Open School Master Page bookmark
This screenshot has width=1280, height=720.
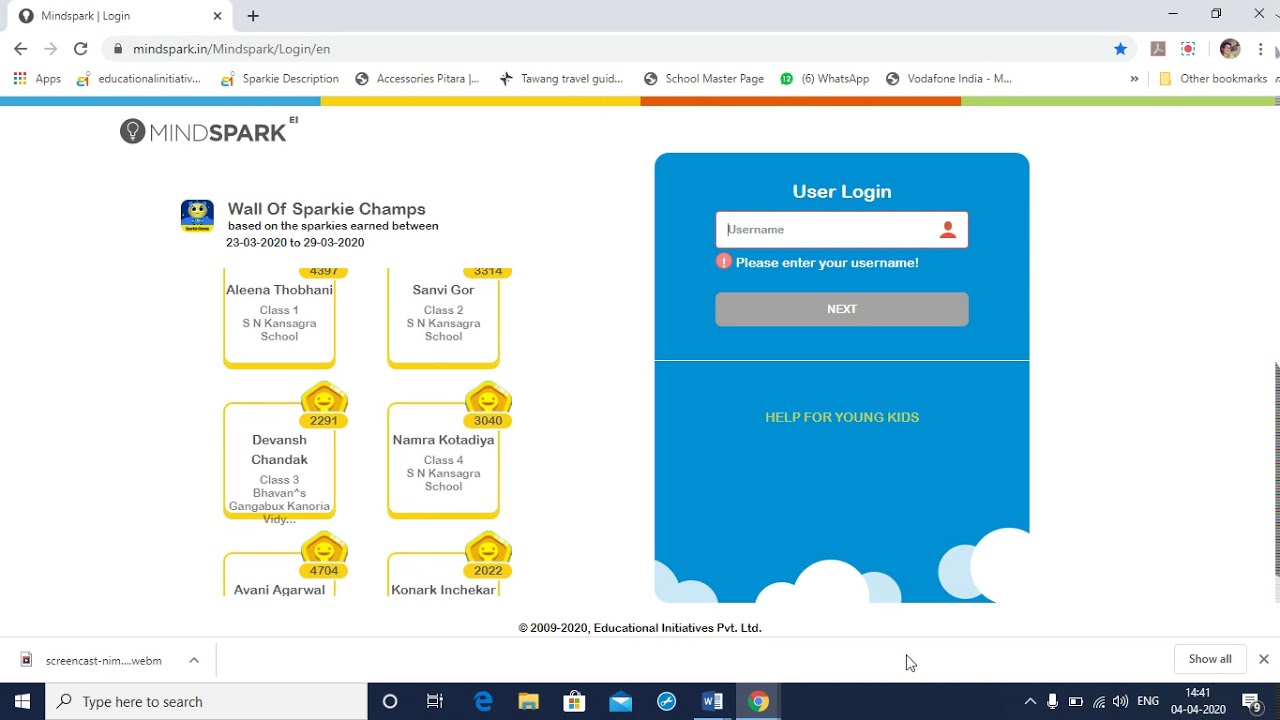pos(704,78)
